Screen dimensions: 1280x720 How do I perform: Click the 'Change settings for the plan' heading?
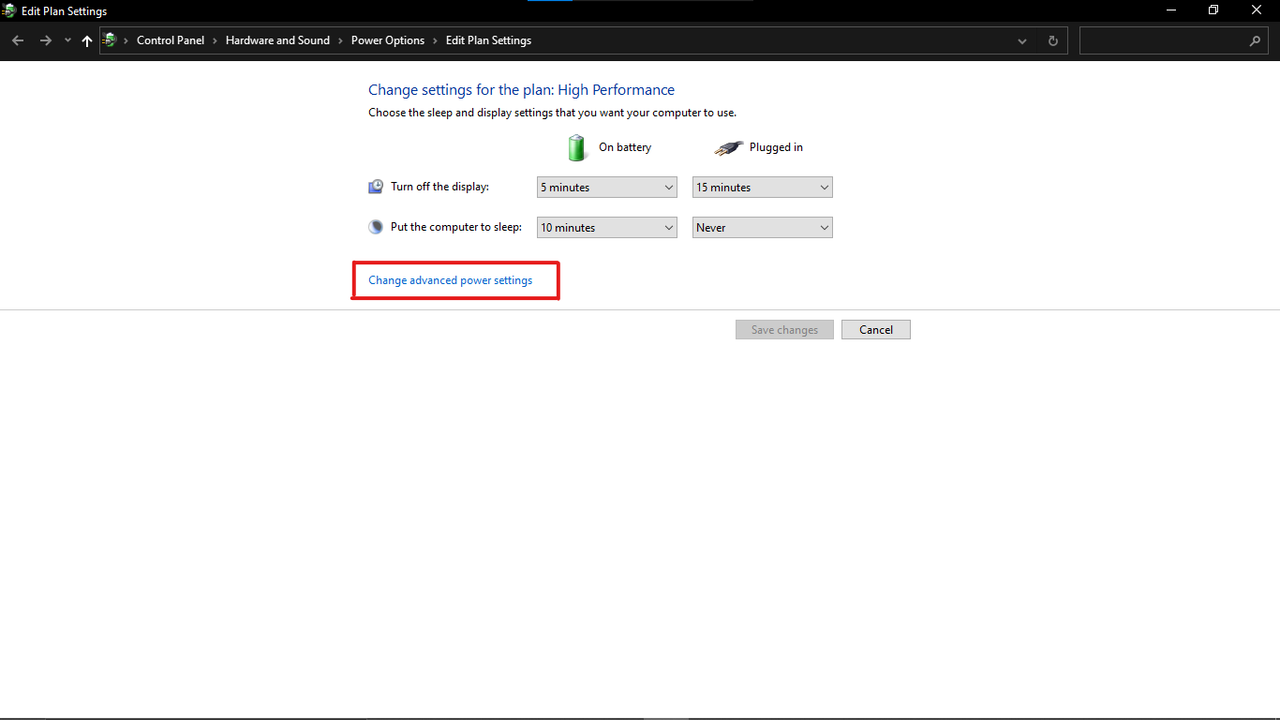pyautogui.click(x=521, y=90)
